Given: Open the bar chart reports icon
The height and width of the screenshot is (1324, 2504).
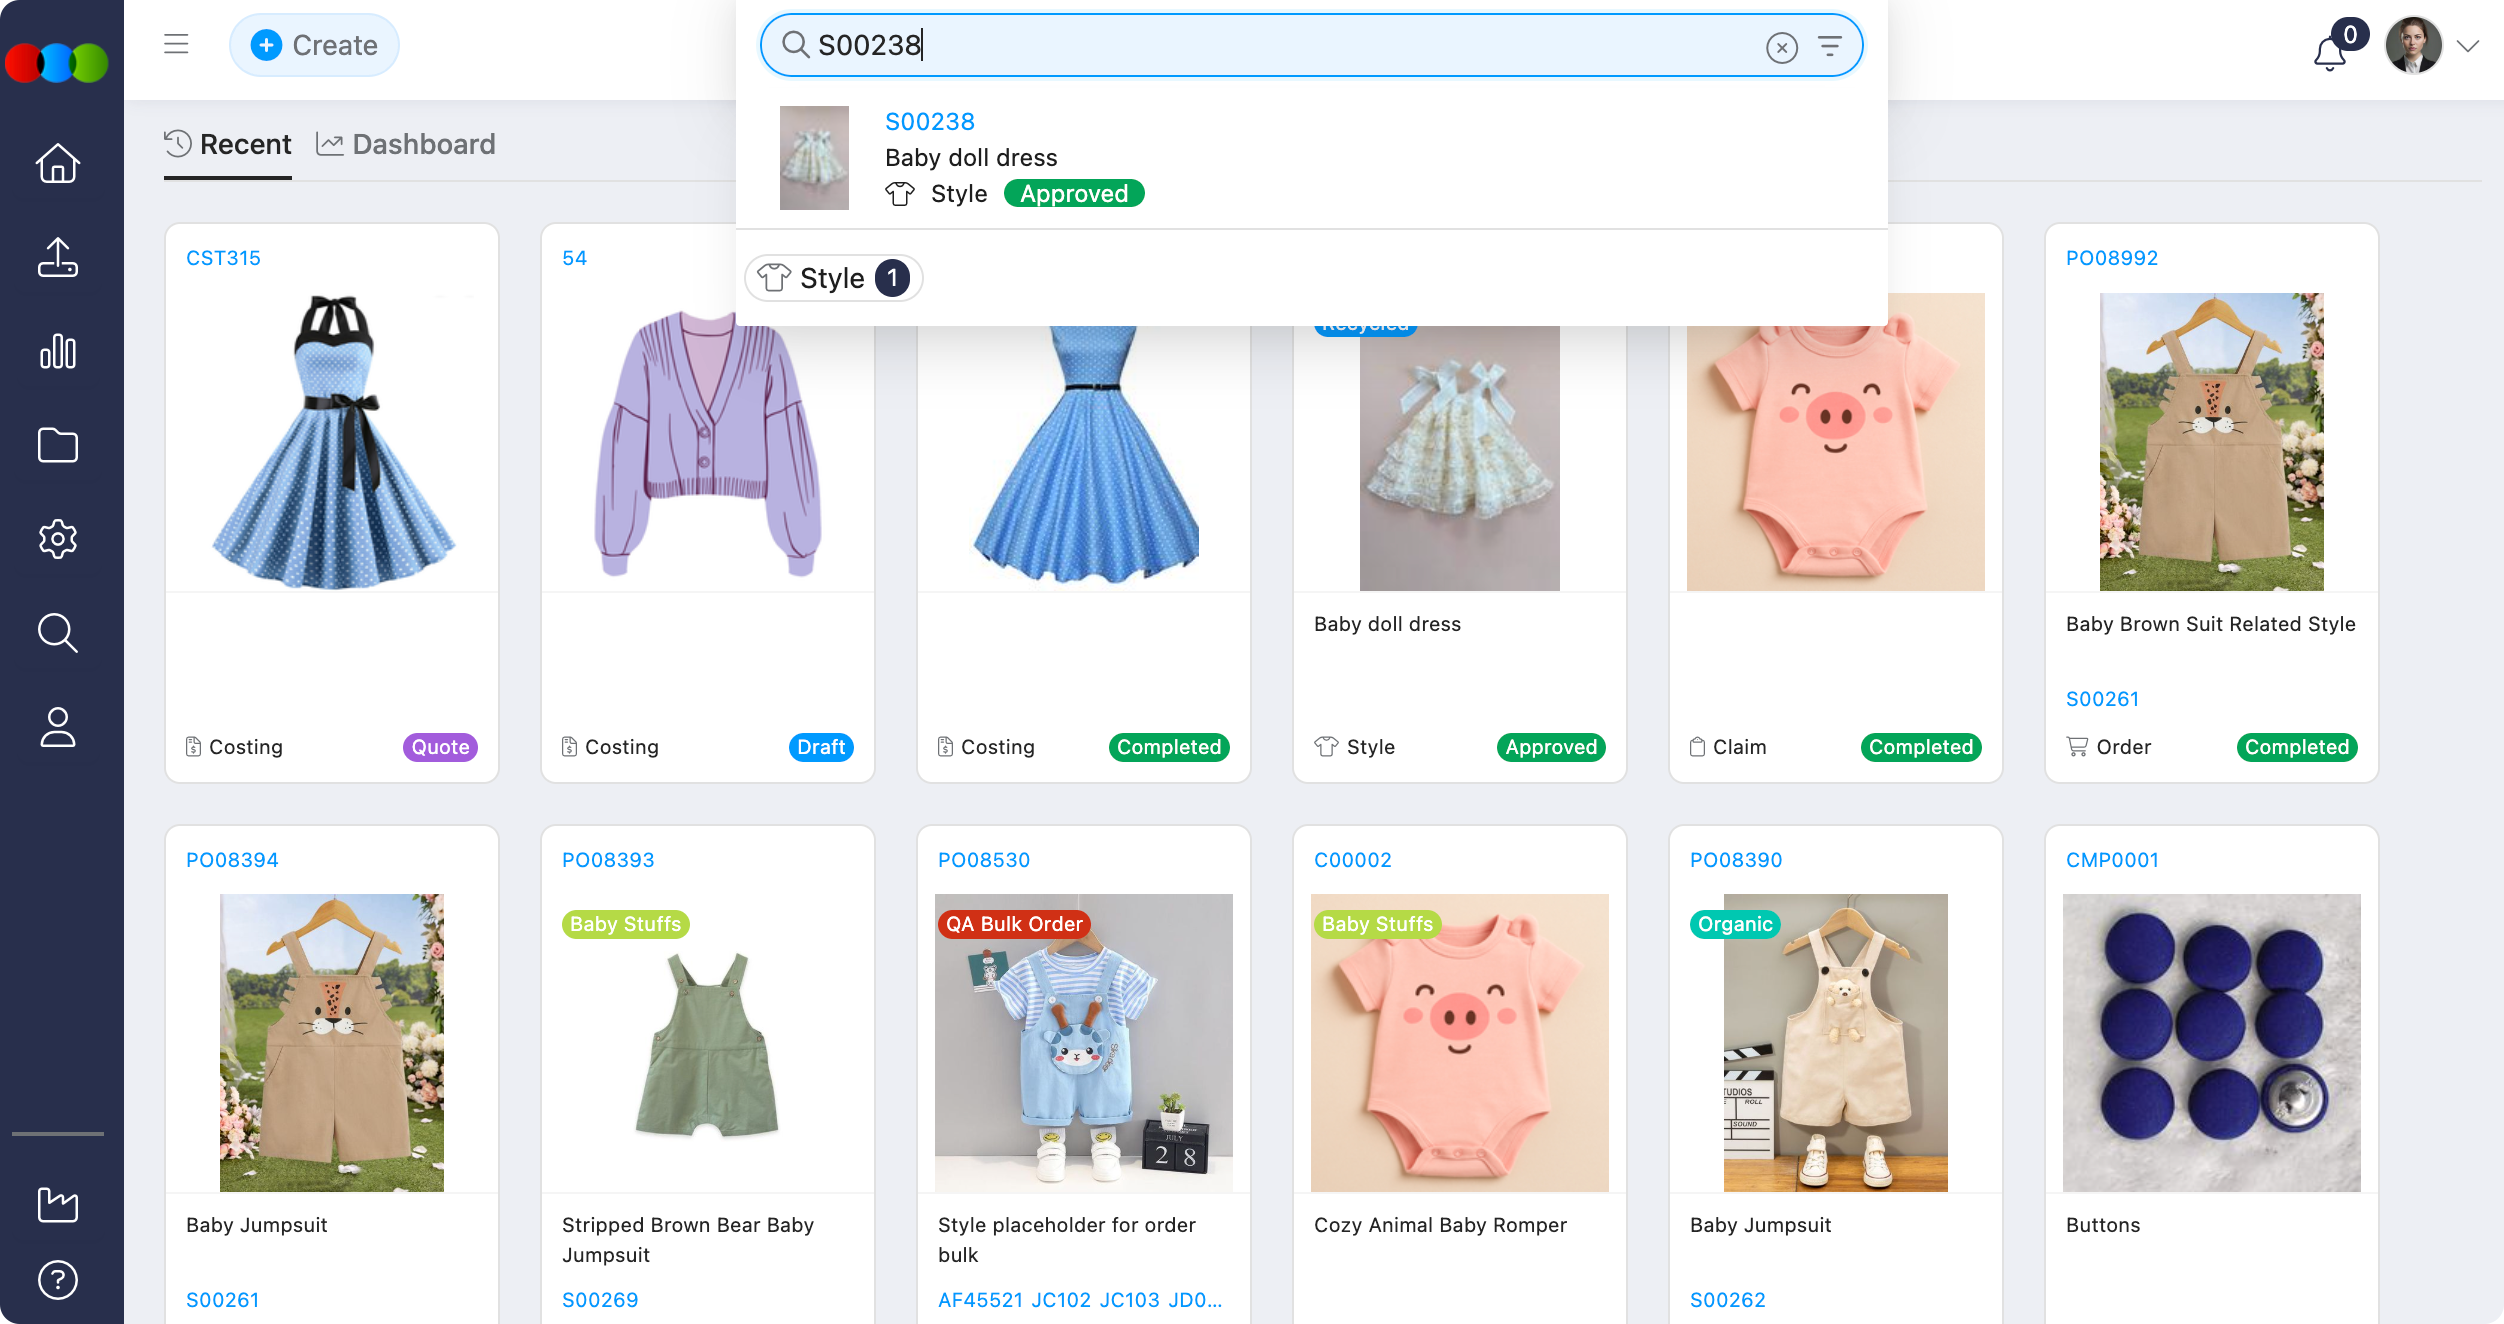Looking at the screenshot, I should coord(58,351).
